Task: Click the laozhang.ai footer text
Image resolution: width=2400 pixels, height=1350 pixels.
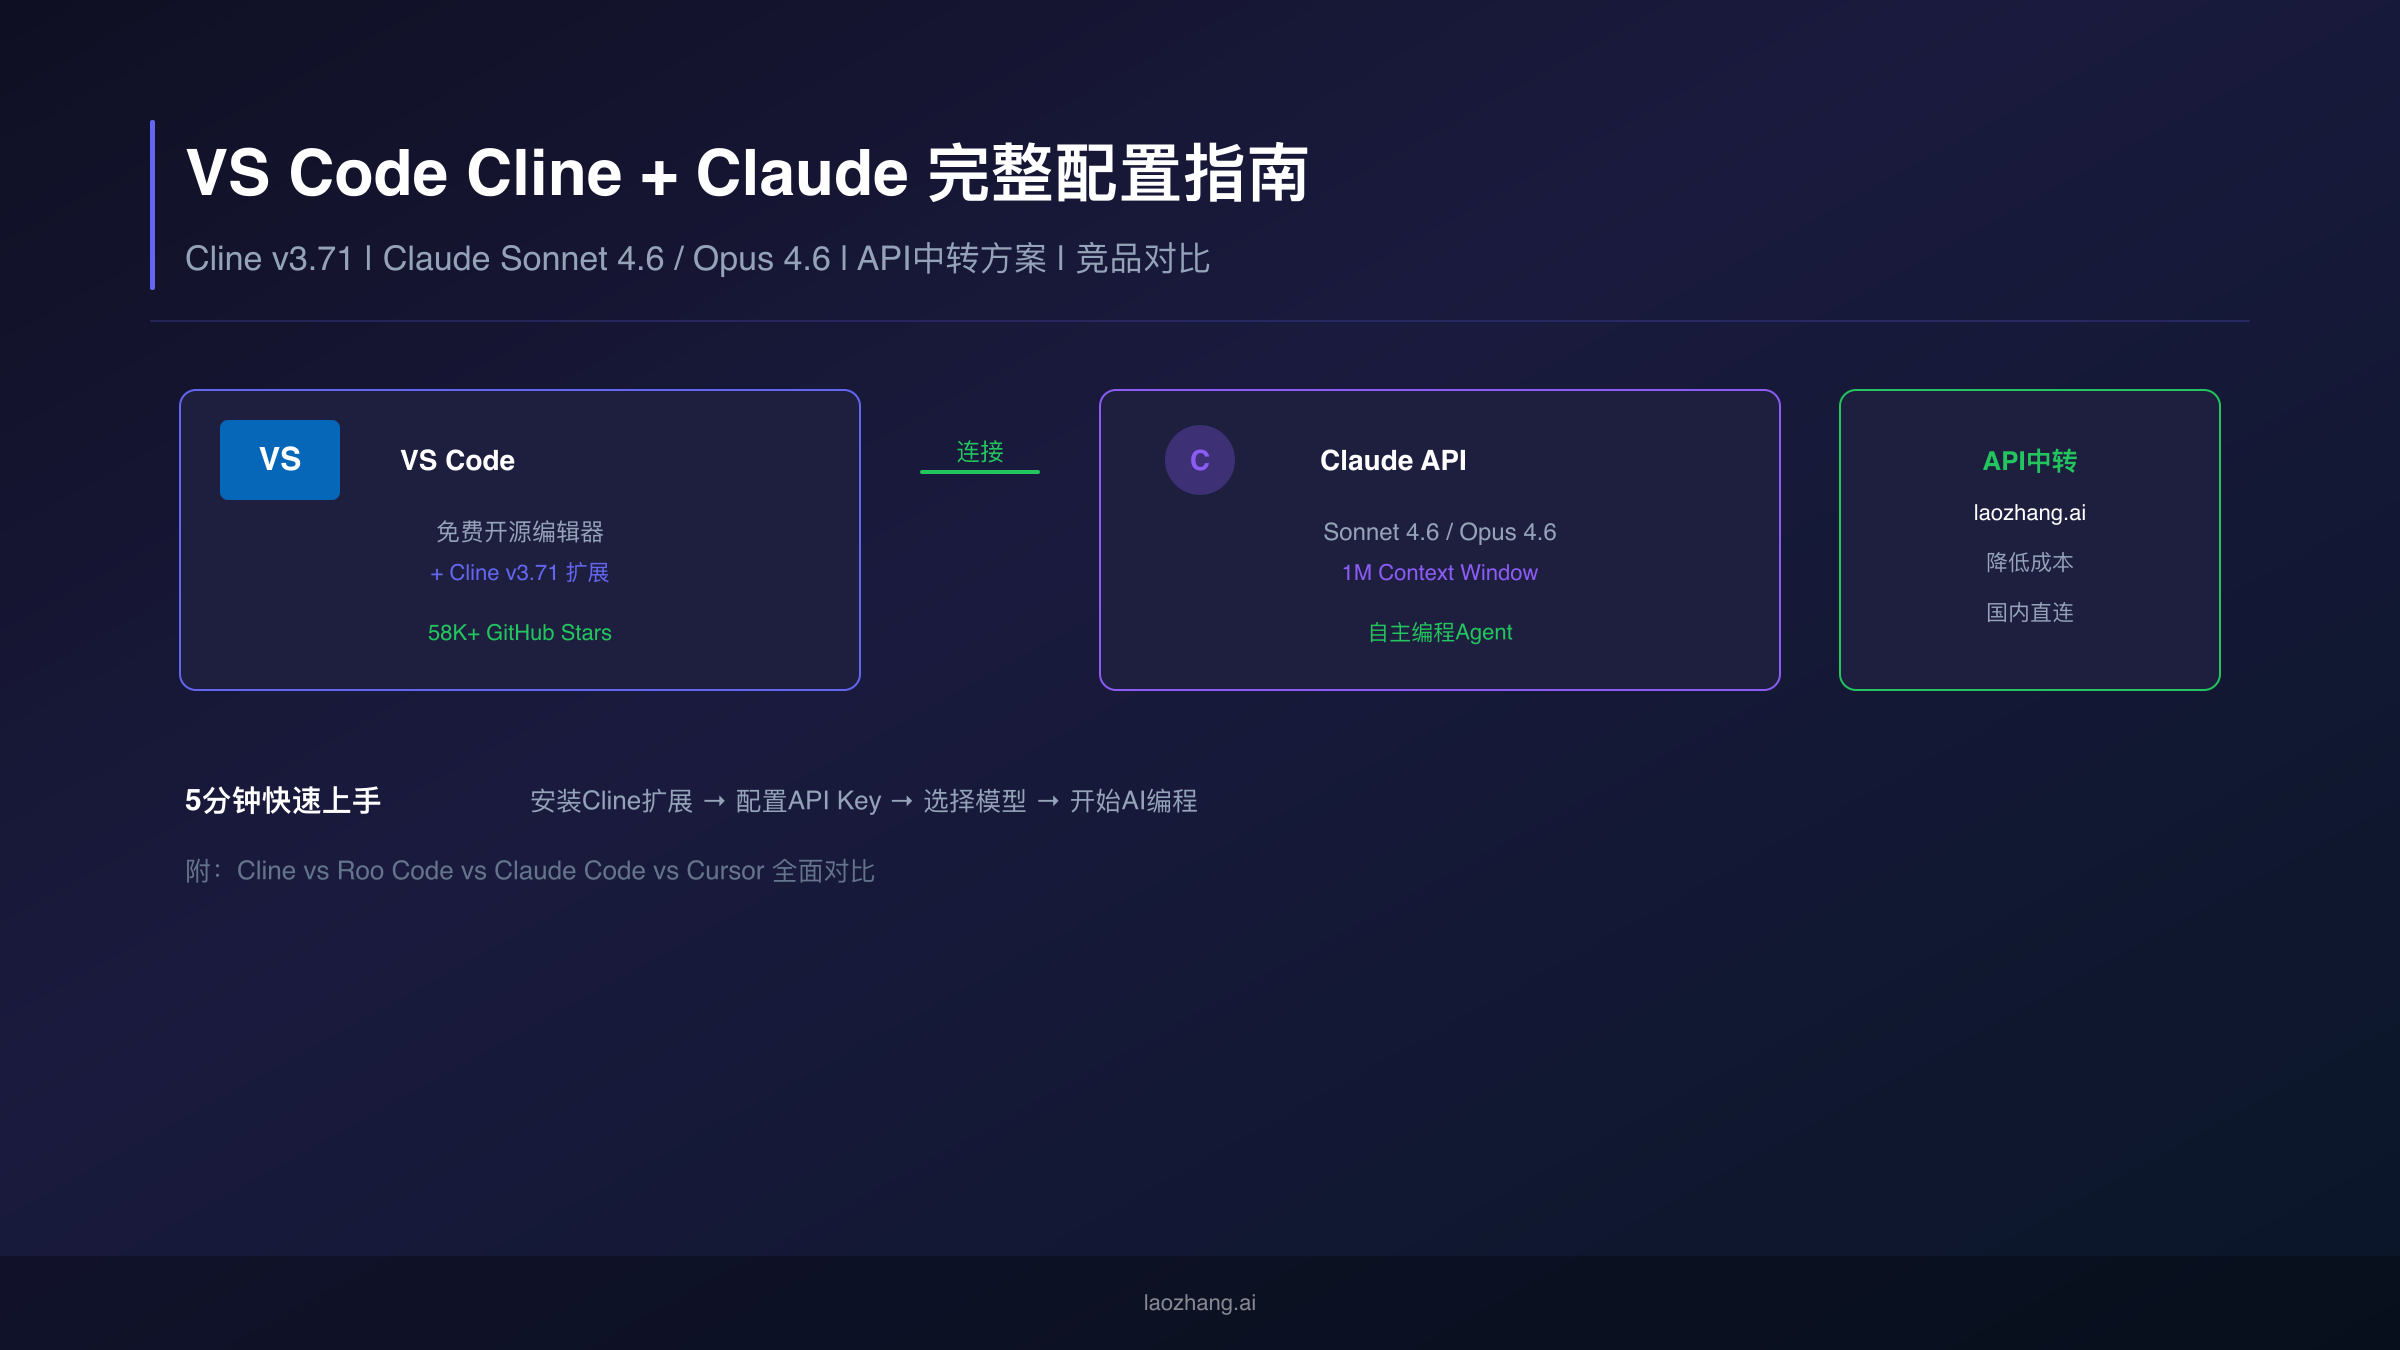Action: point(1199,1303)
